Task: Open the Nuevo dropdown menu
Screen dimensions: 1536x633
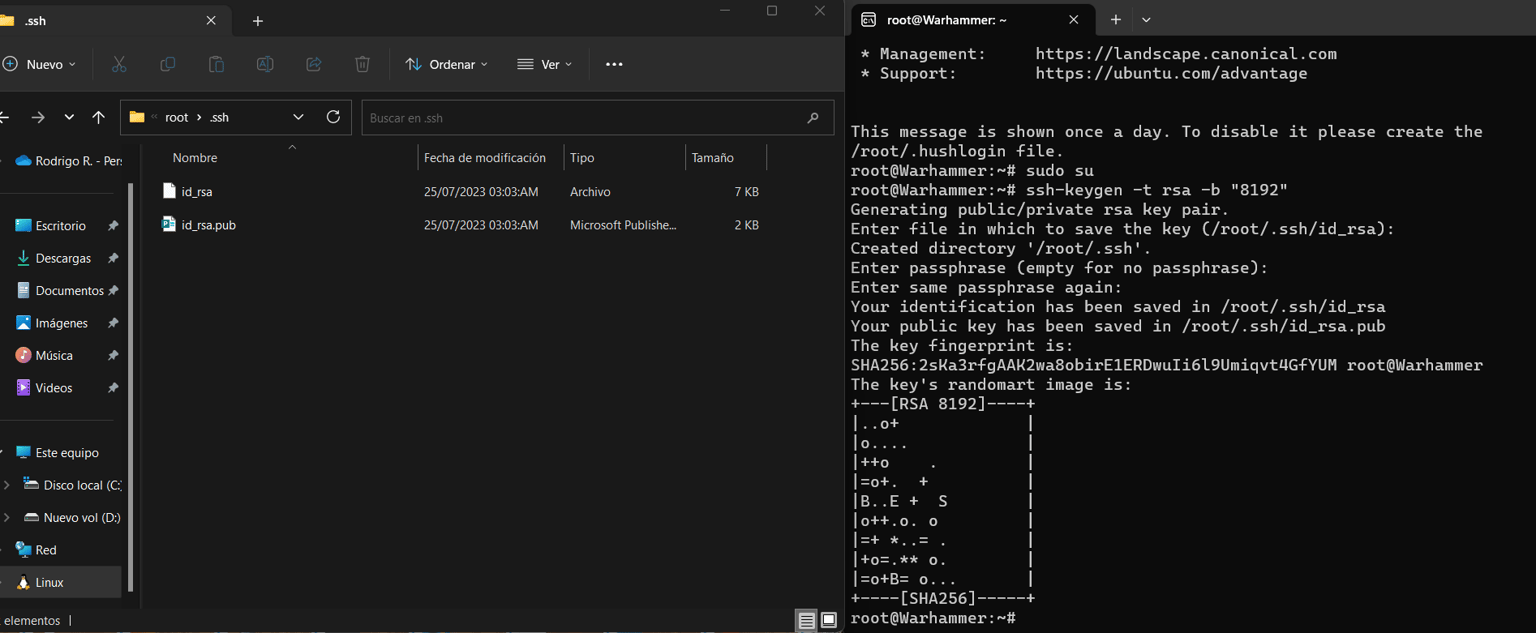Action: click(x=40, y=64)
